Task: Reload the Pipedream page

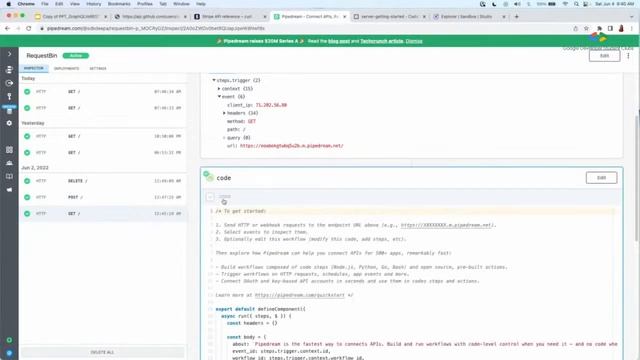Action: click(29, 28)
